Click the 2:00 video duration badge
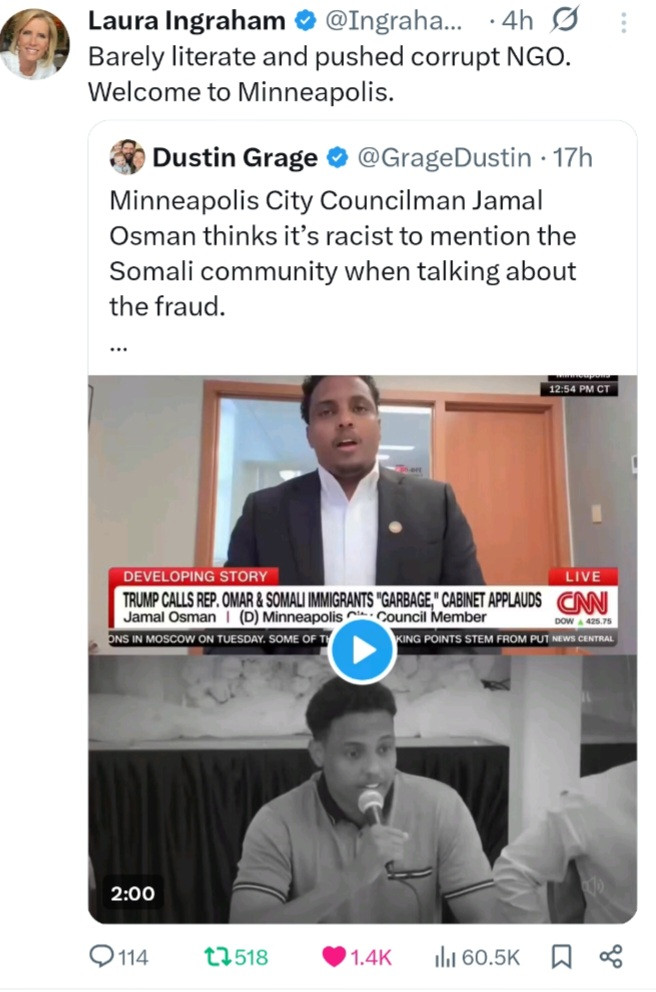 133,893
